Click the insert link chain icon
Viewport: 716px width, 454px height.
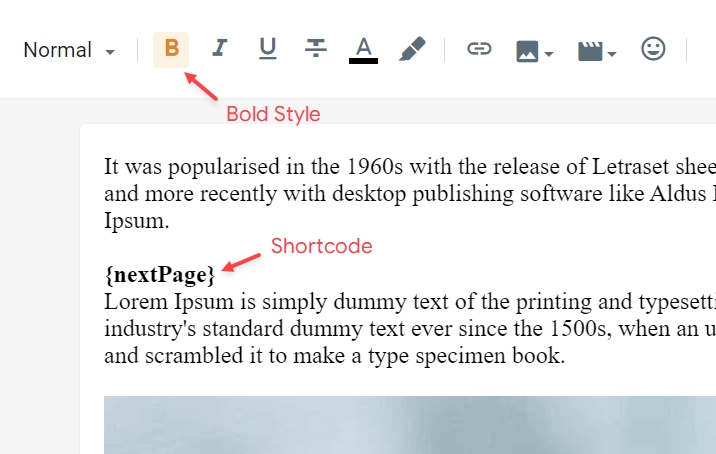click(x=480, y=49)
